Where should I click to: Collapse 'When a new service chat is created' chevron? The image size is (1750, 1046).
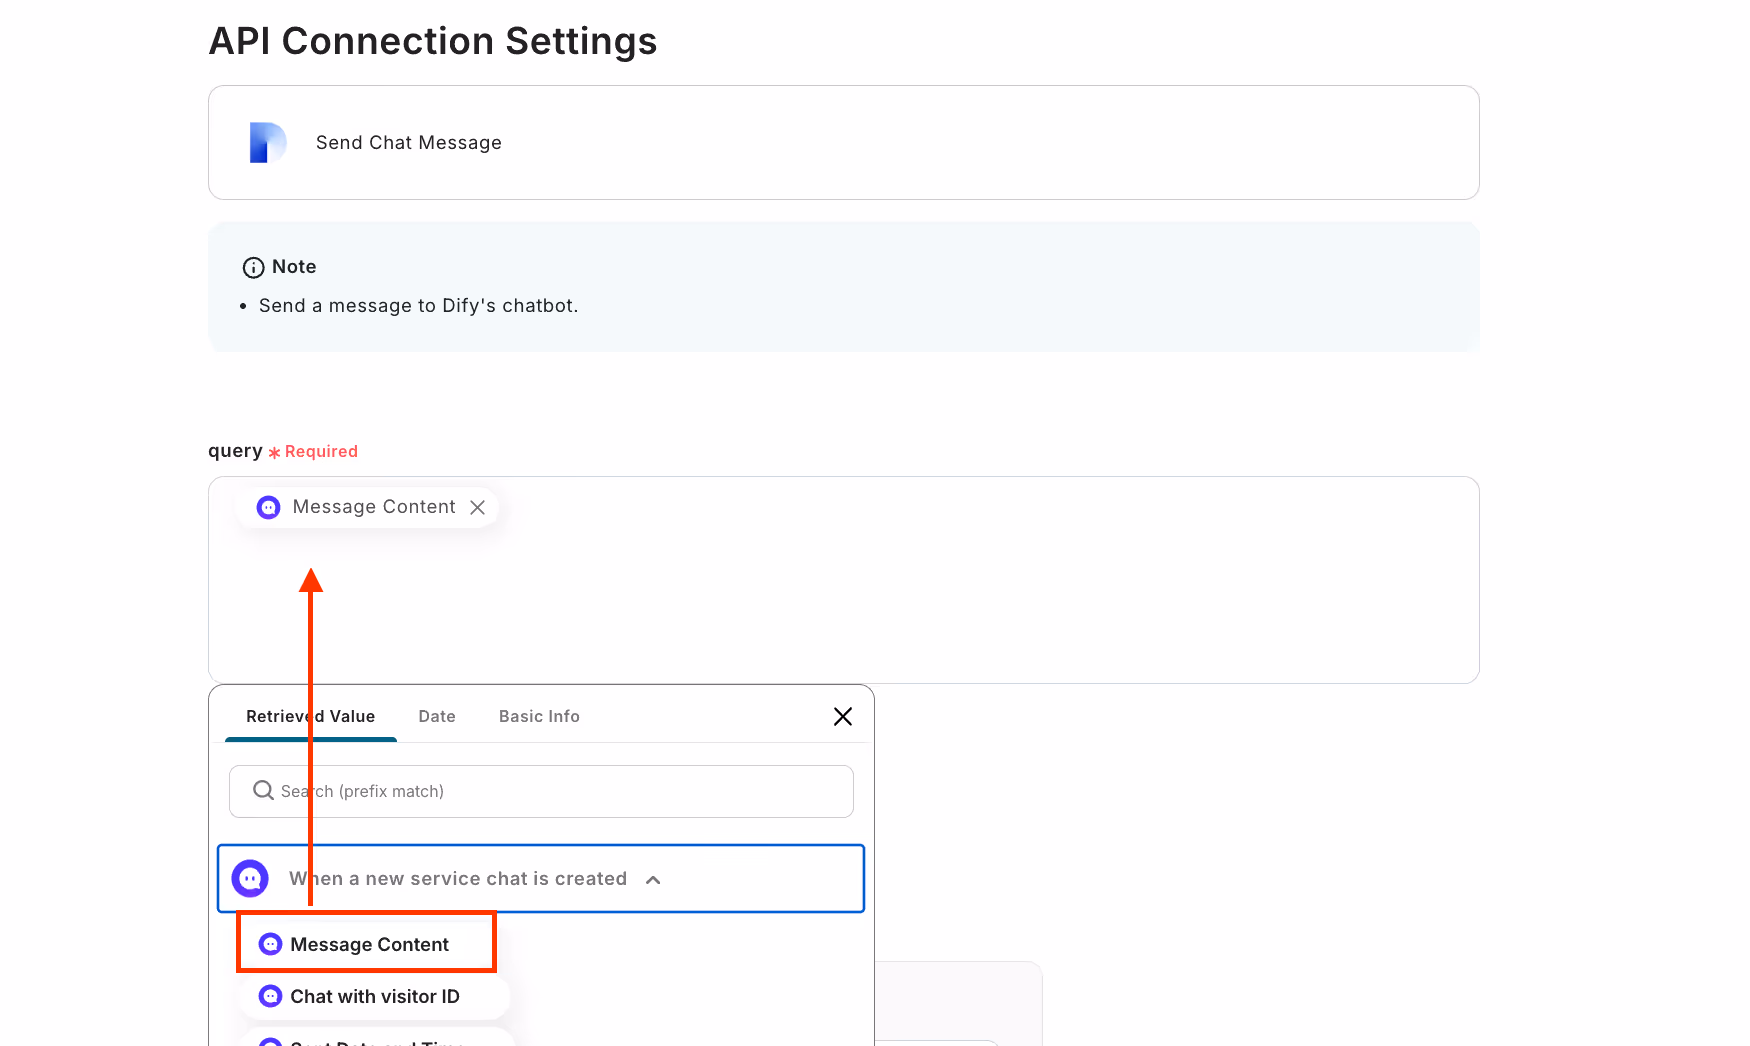[653, 880]
